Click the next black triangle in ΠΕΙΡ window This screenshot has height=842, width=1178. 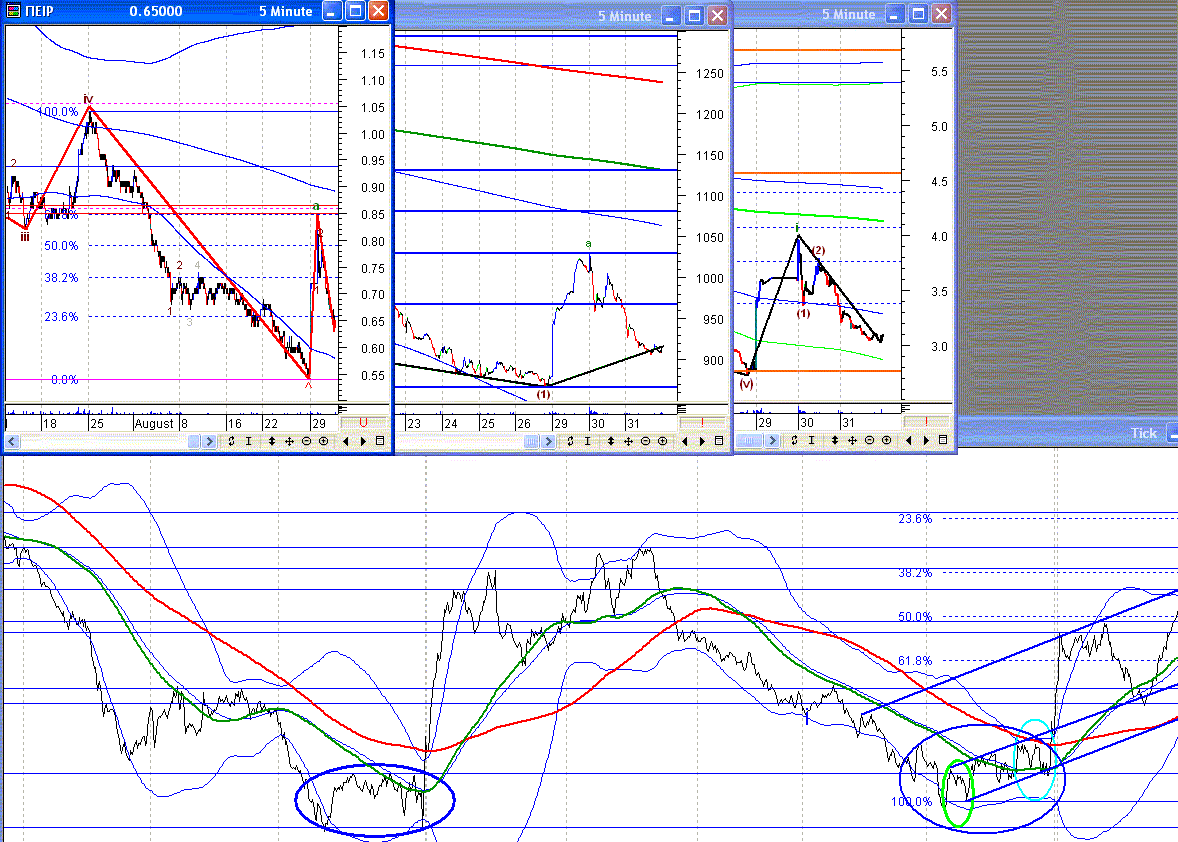coord(363,441)
